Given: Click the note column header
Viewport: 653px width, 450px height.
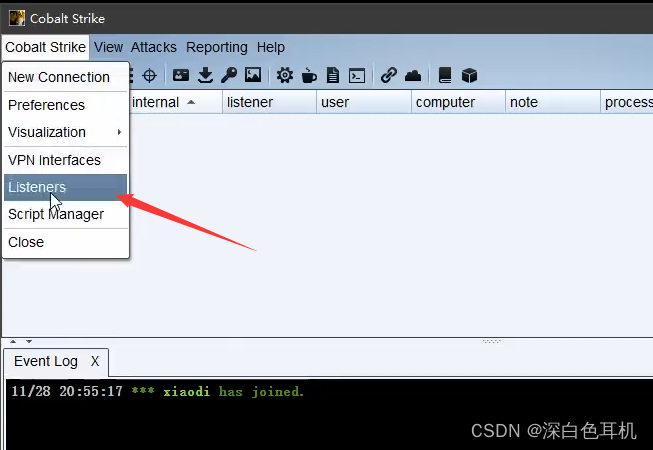Looking at the screenshot, I should (553, 102).
